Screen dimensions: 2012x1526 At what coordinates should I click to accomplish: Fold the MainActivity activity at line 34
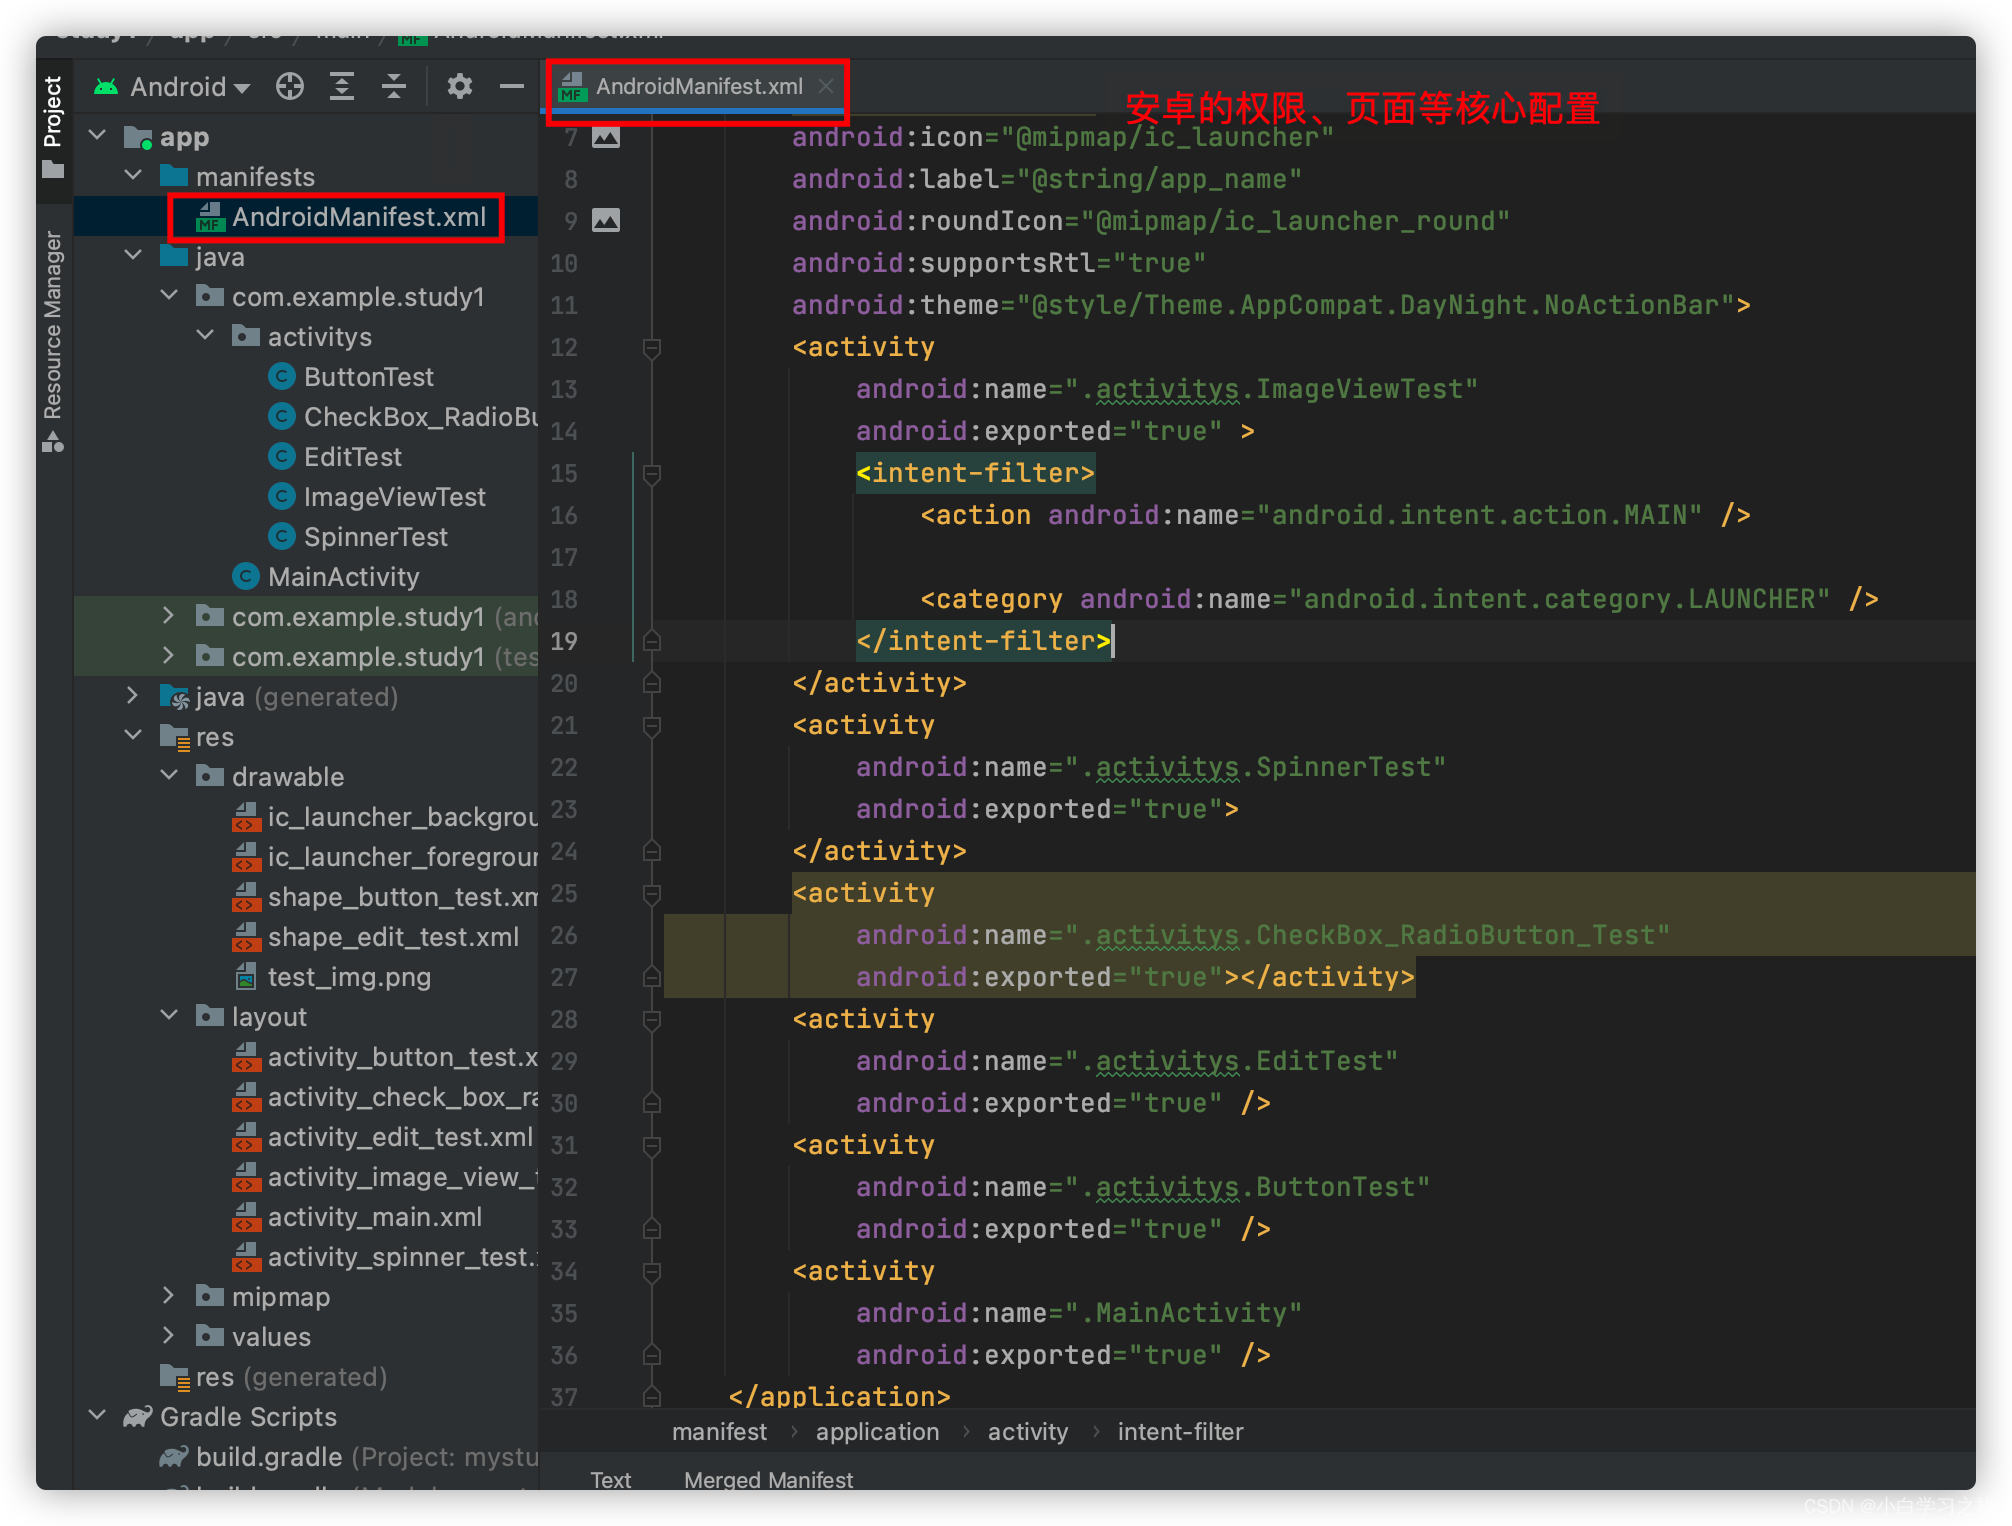[652, 1272]
